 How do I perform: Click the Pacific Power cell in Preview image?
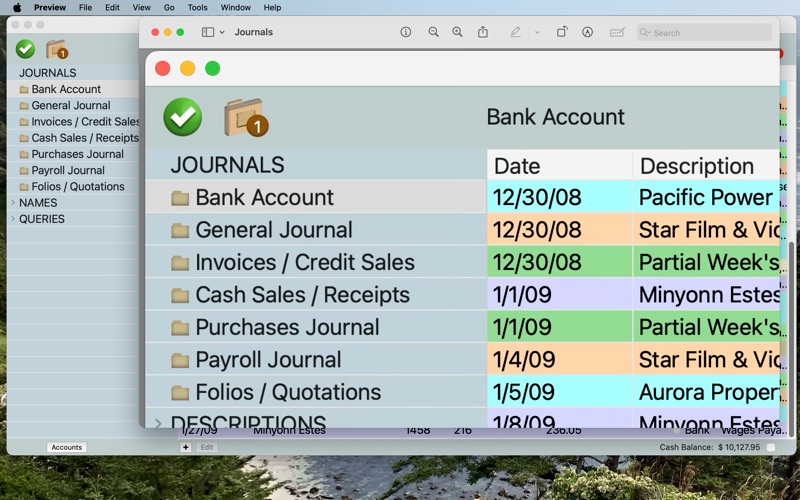[706, 197]
